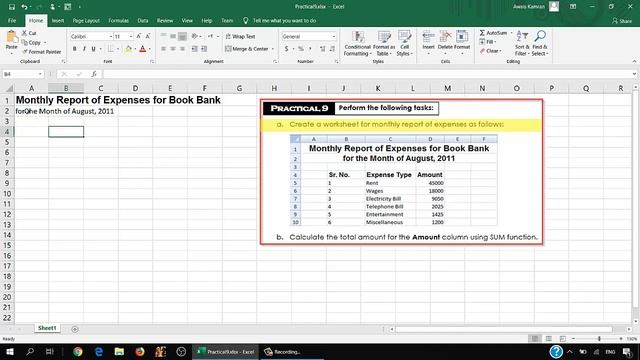The height and width of the screenshot is (360, 640).
Task: Click Tell me what you want to do
Action: point(284,20)
